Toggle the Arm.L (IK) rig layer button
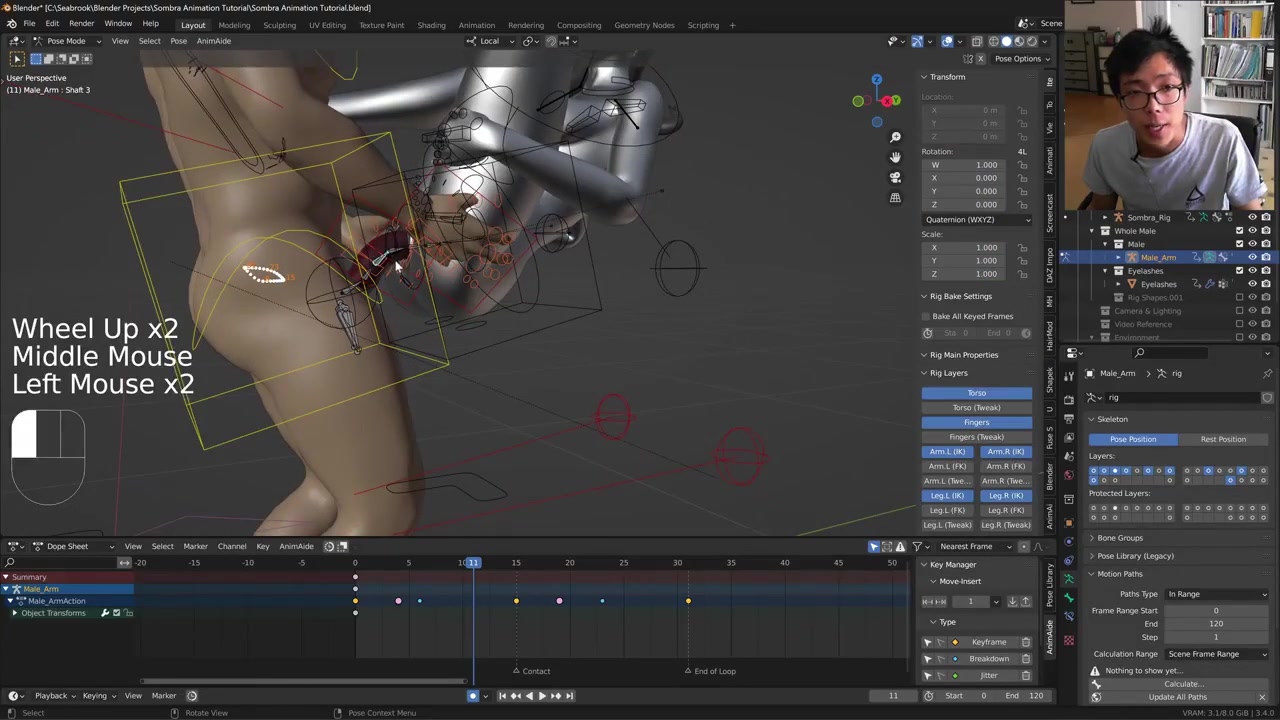This screenshot has width=1280, height=720. [x=947, y=452]
